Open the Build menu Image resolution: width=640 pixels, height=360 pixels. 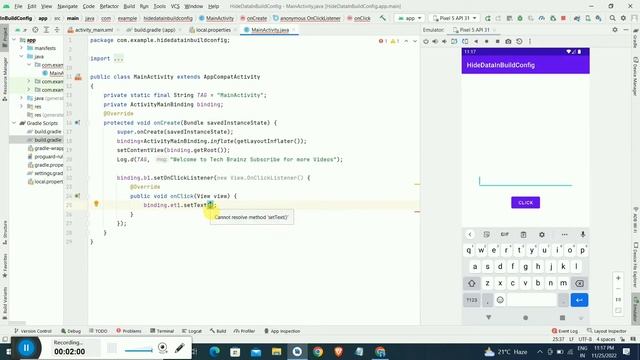click(x=129, y=6)
